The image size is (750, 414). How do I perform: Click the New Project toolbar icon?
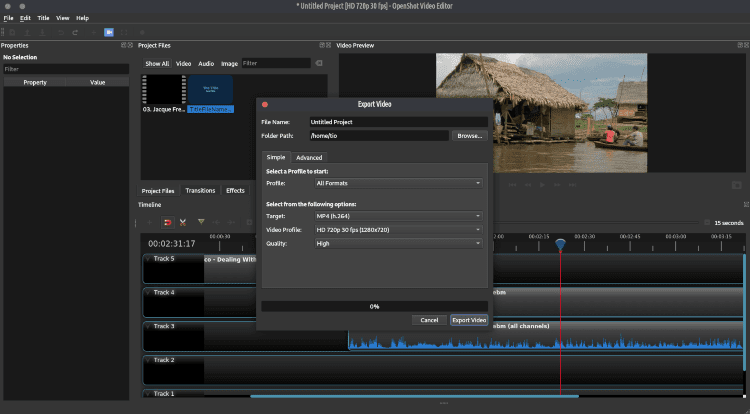point(12,33)
